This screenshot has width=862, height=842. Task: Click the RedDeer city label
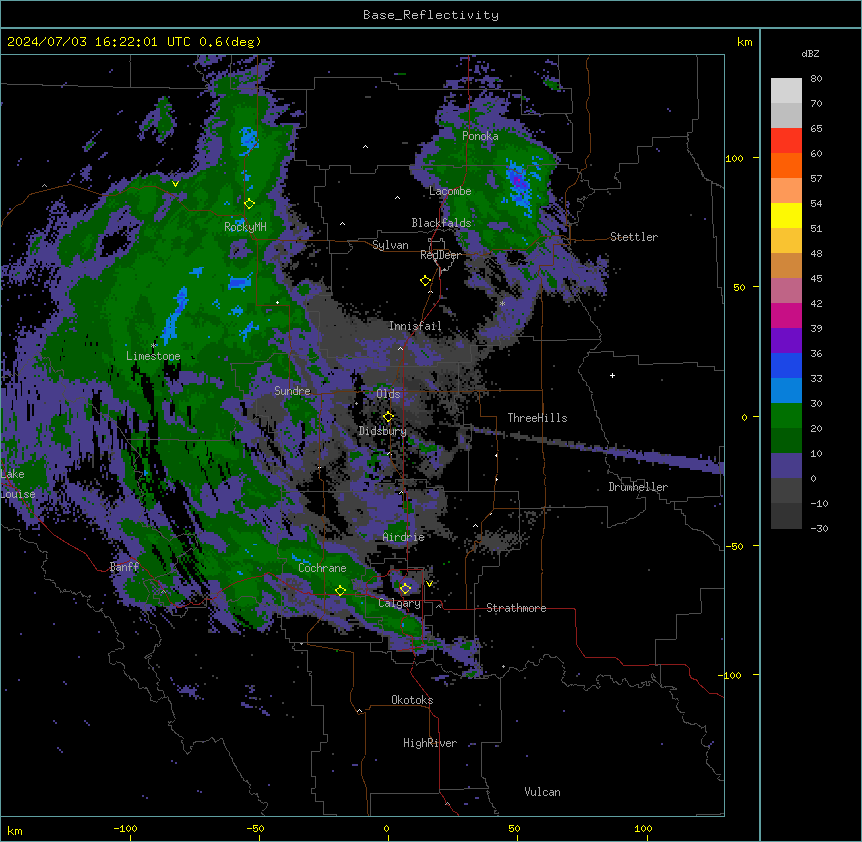pos(440,255)
